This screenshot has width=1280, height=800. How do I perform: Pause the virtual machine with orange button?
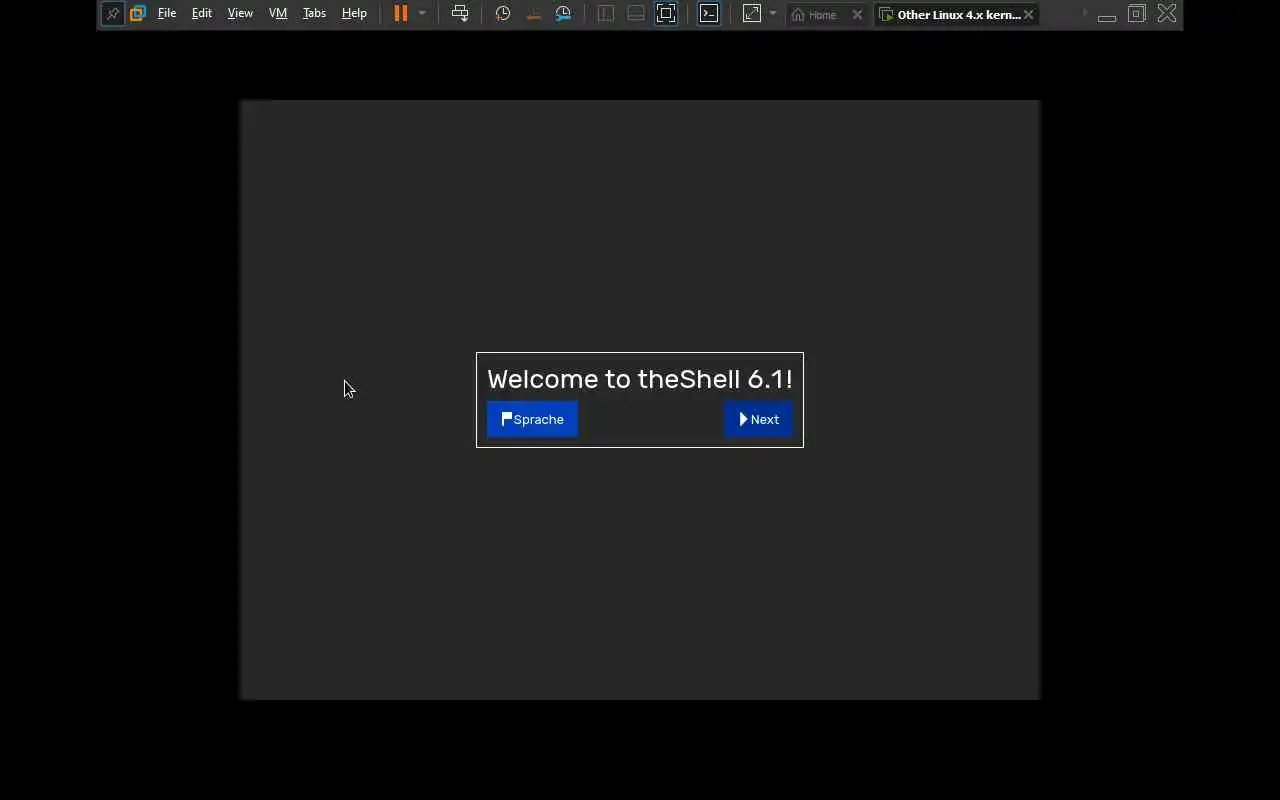pos(401,14)
